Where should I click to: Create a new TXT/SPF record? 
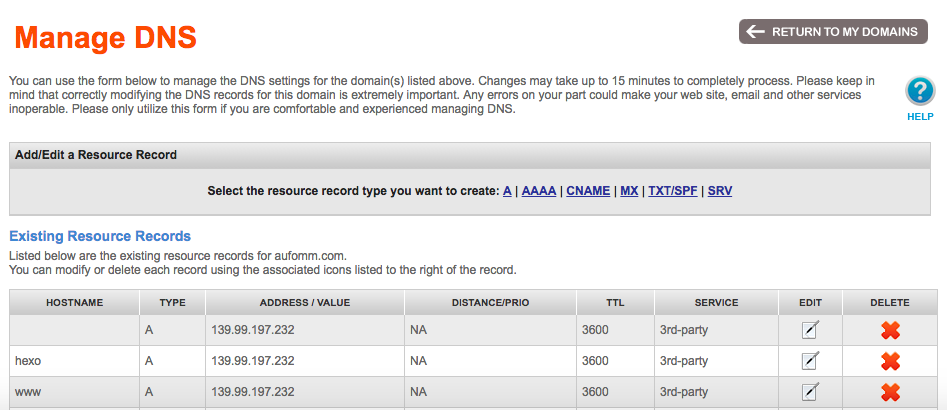point(671,190)
